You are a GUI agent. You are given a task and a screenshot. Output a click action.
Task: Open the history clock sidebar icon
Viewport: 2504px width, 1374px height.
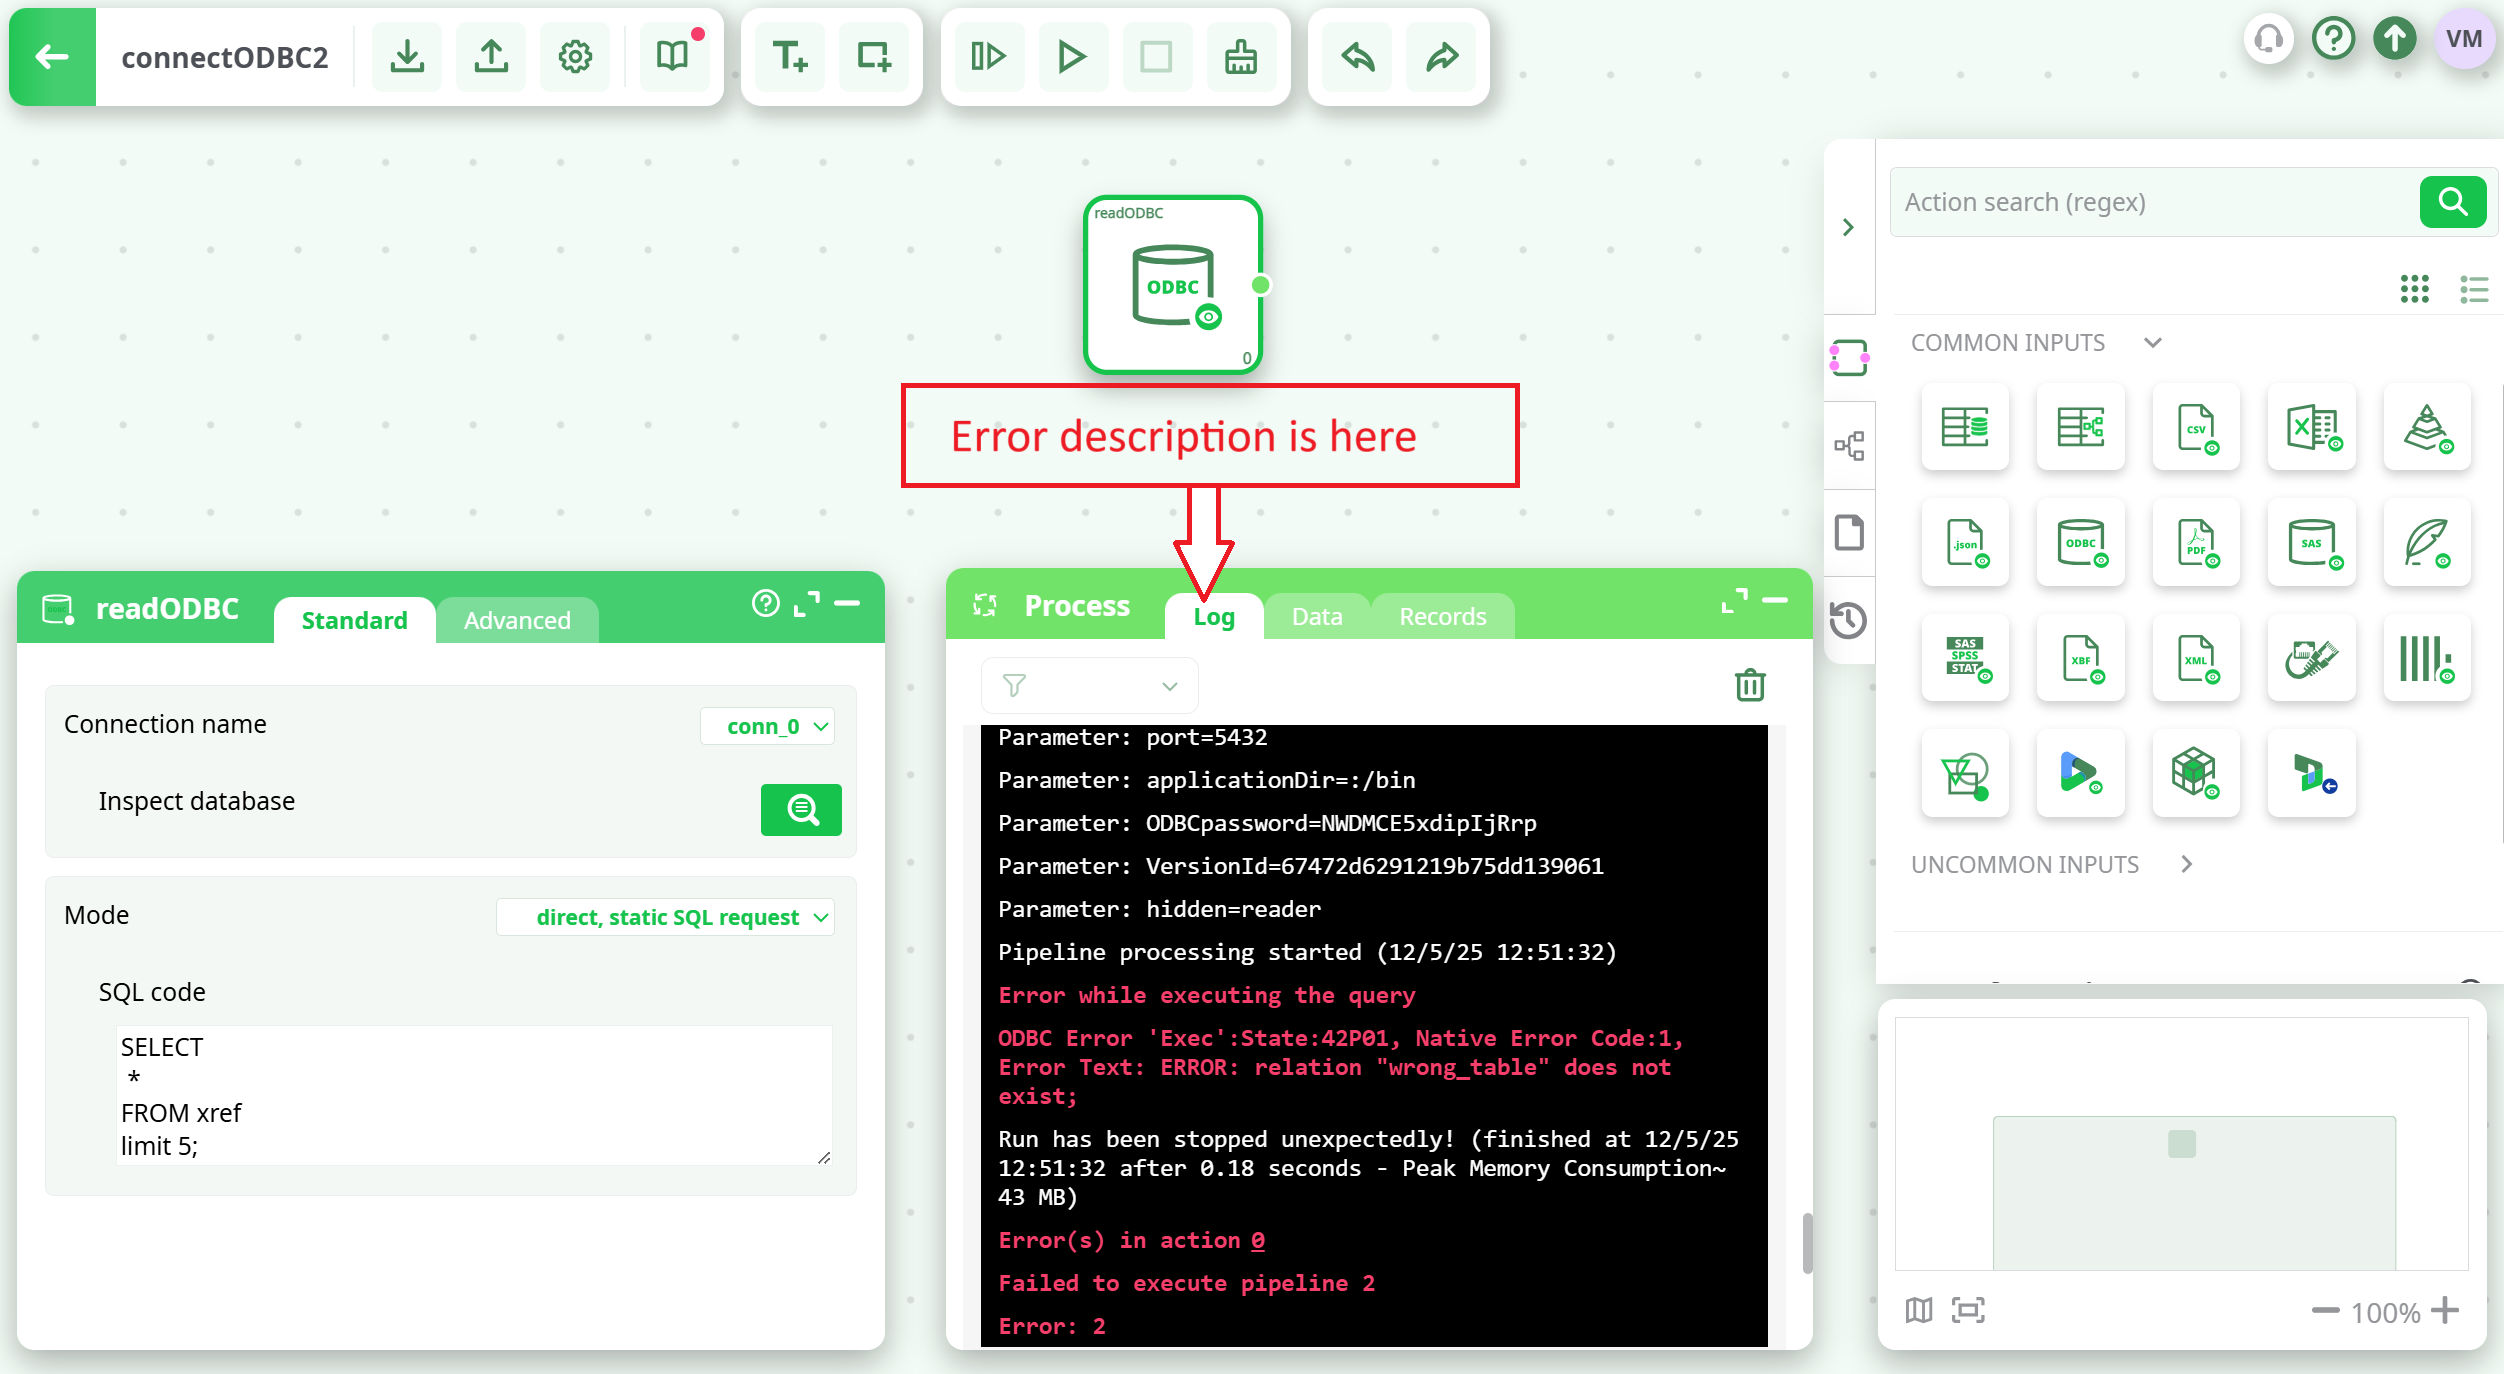coord(1848,620)
